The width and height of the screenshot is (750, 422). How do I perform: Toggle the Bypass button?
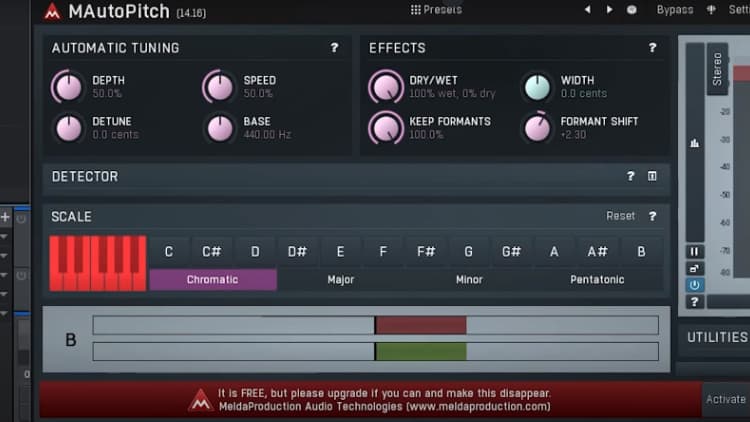tap(675, 10)
